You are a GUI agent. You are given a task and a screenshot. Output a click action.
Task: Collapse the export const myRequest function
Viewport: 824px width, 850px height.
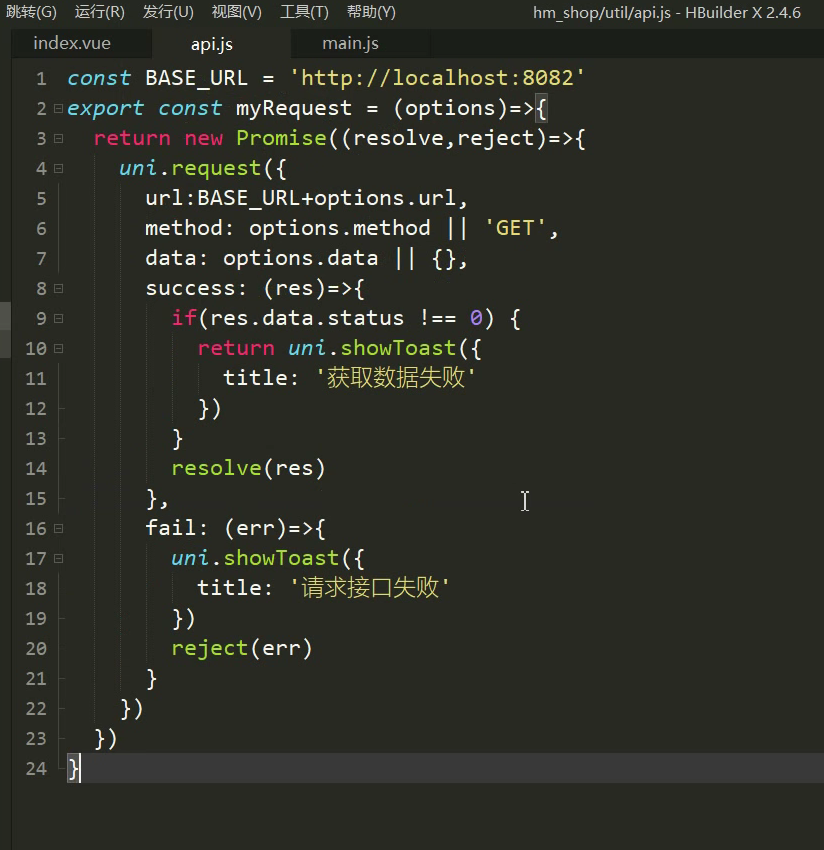pos(58,108)
